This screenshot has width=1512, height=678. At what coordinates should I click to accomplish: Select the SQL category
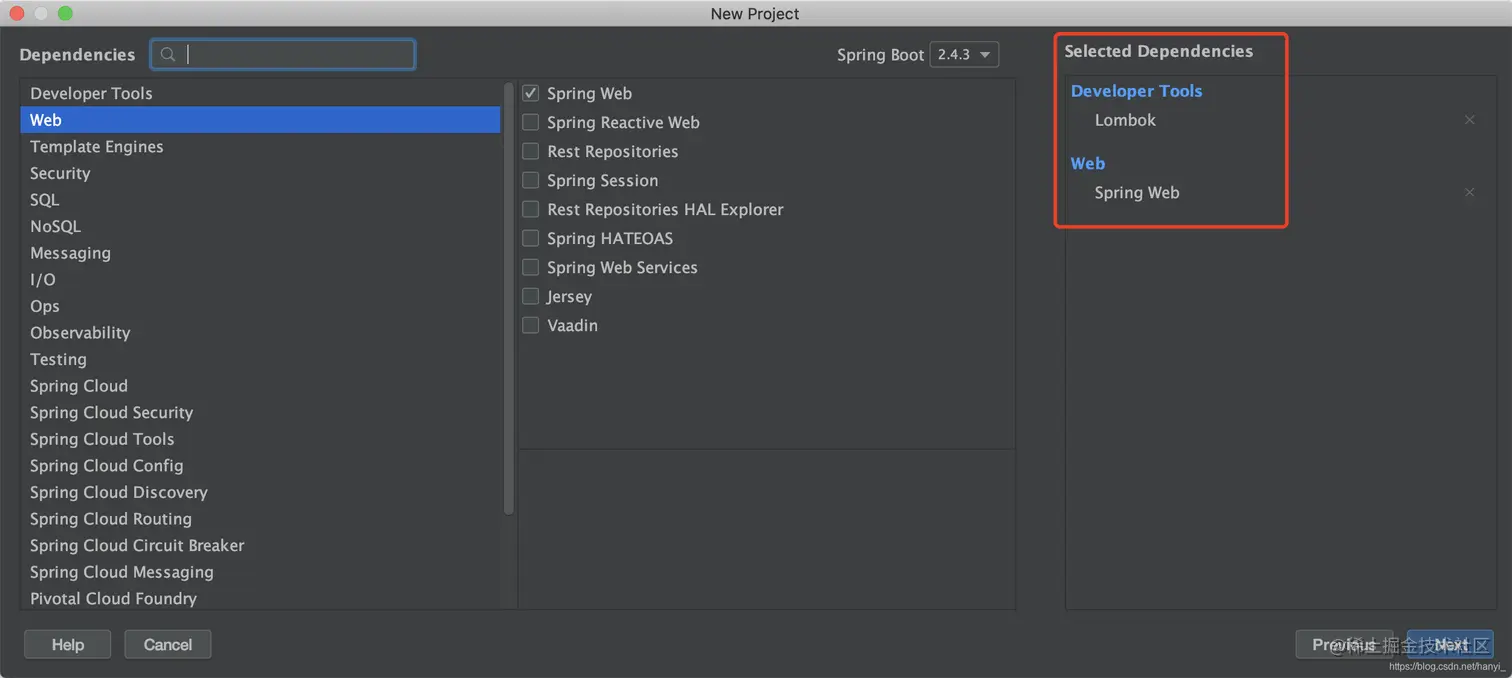tap(260, 200)
